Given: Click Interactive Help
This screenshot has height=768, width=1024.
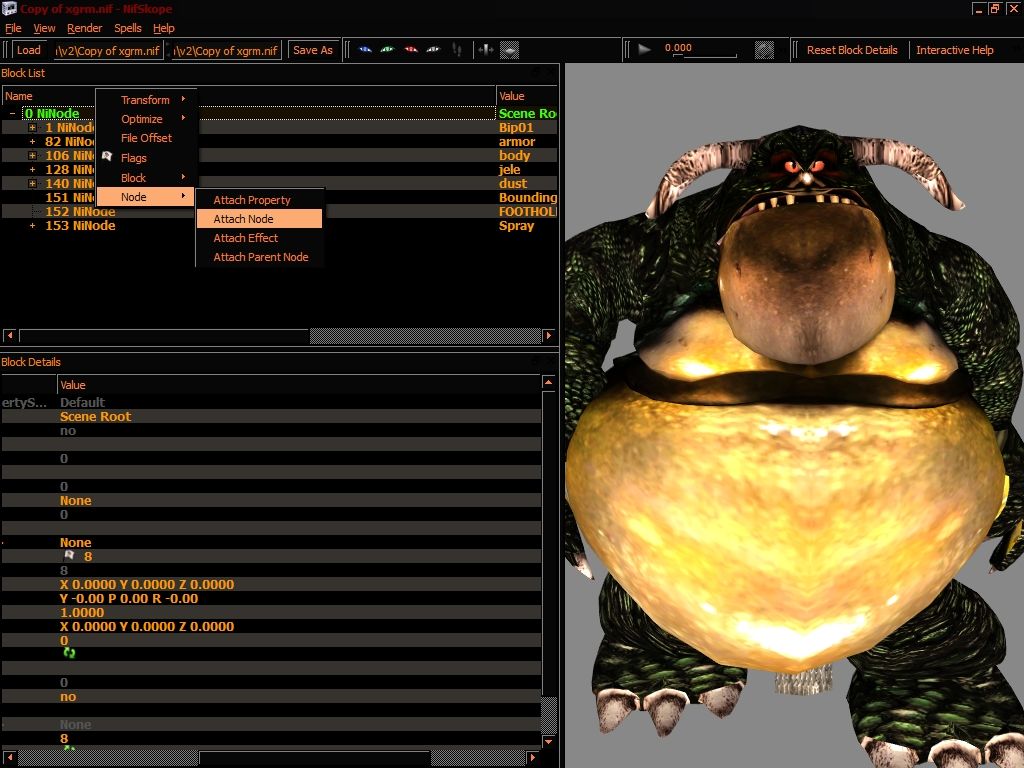Looking at the screenshot, I should [x=955, y=50].
